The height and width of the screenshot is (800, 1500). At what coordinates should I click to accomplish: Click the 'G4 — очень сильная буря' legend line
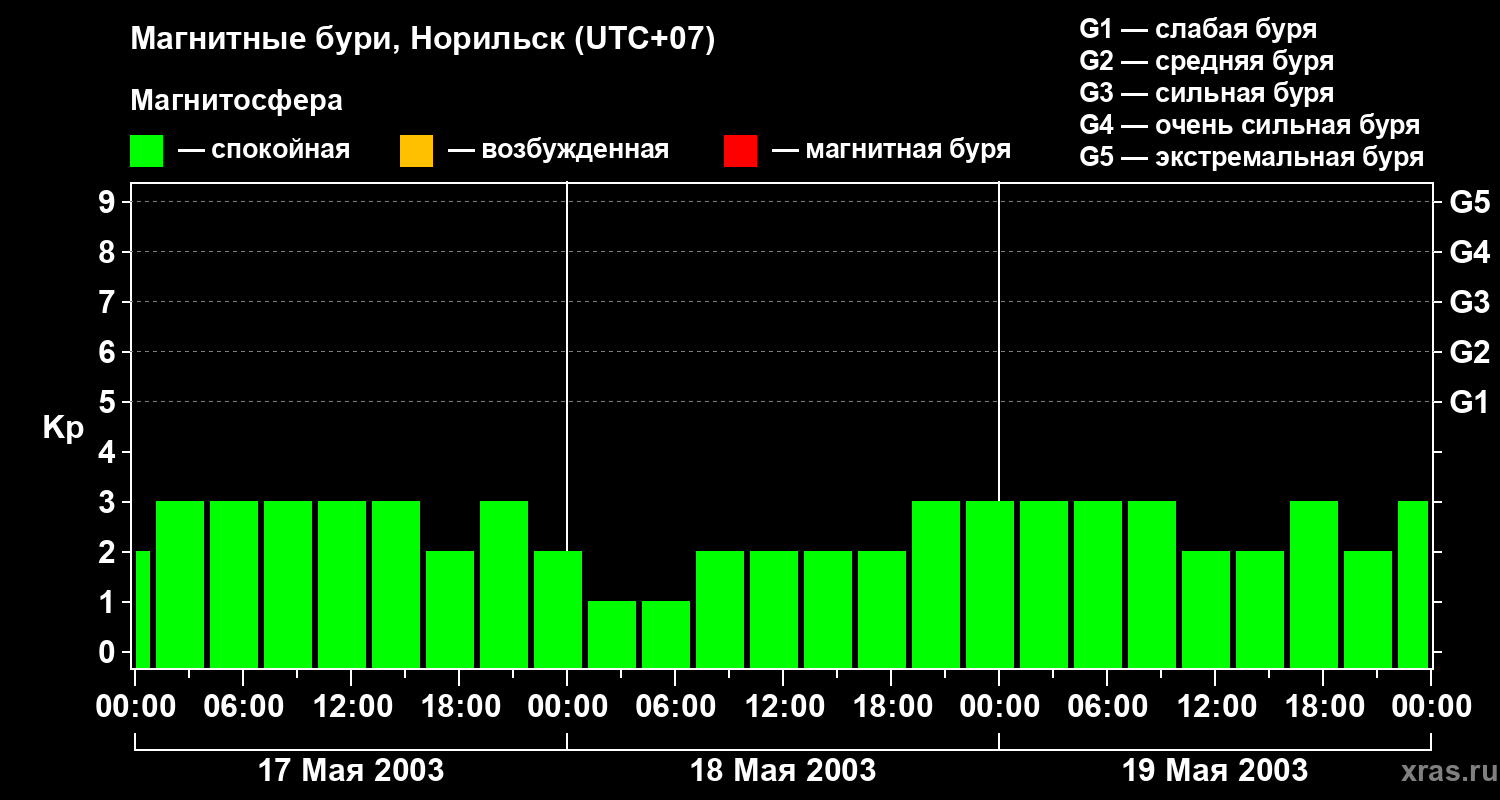pyautogui.click(x=1250, y=125)
